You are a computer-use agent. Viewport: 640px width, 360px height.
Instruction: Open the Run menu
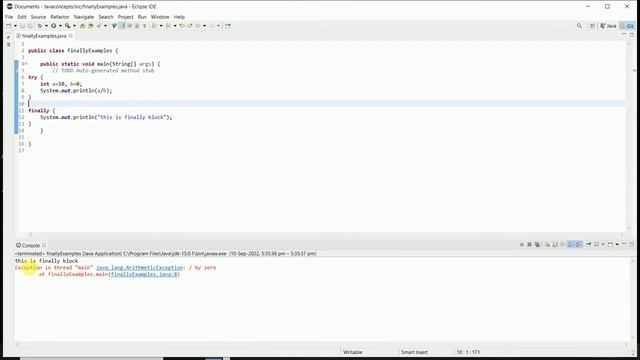(142, 17)
